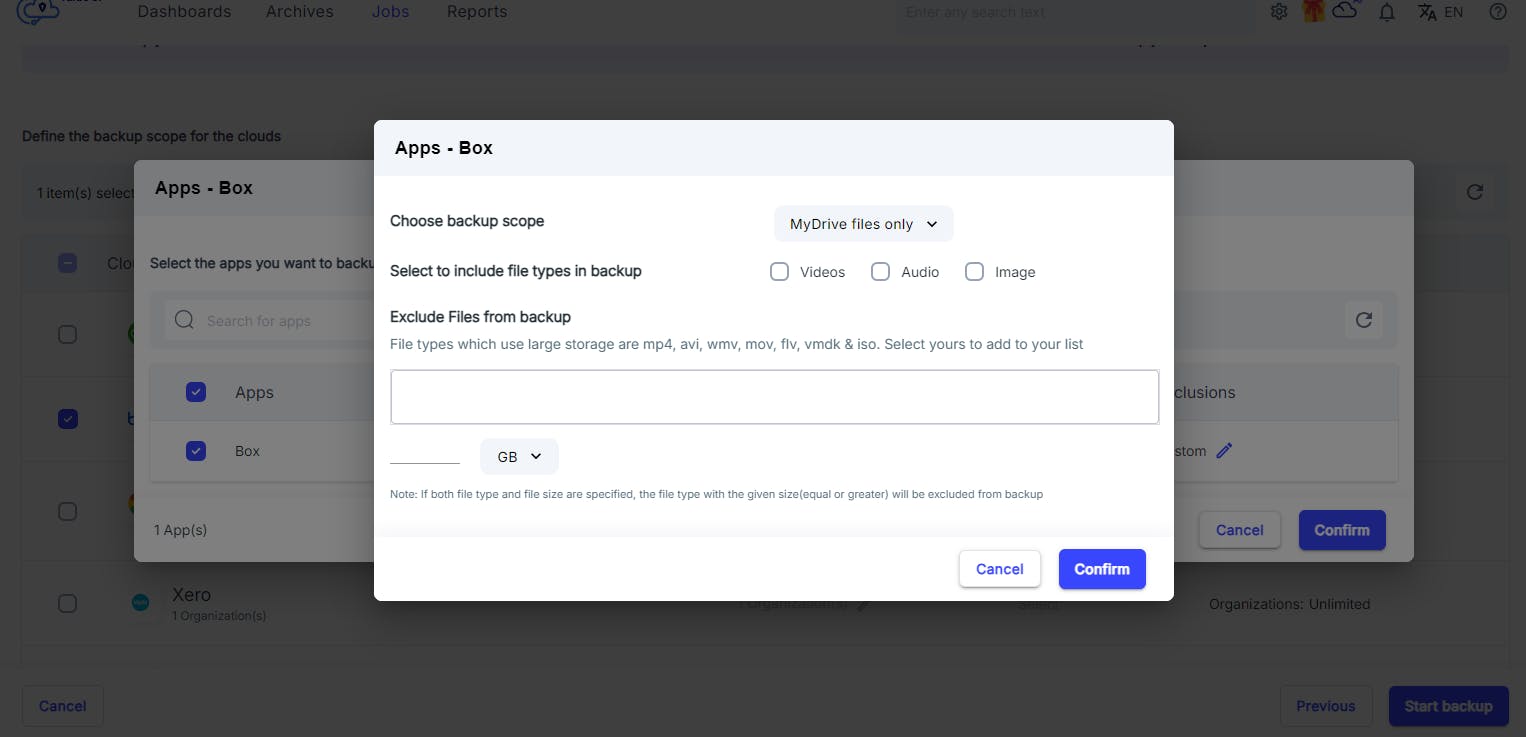
Task: Click the Xero logo icon in the background list
Action: point(141,603)
